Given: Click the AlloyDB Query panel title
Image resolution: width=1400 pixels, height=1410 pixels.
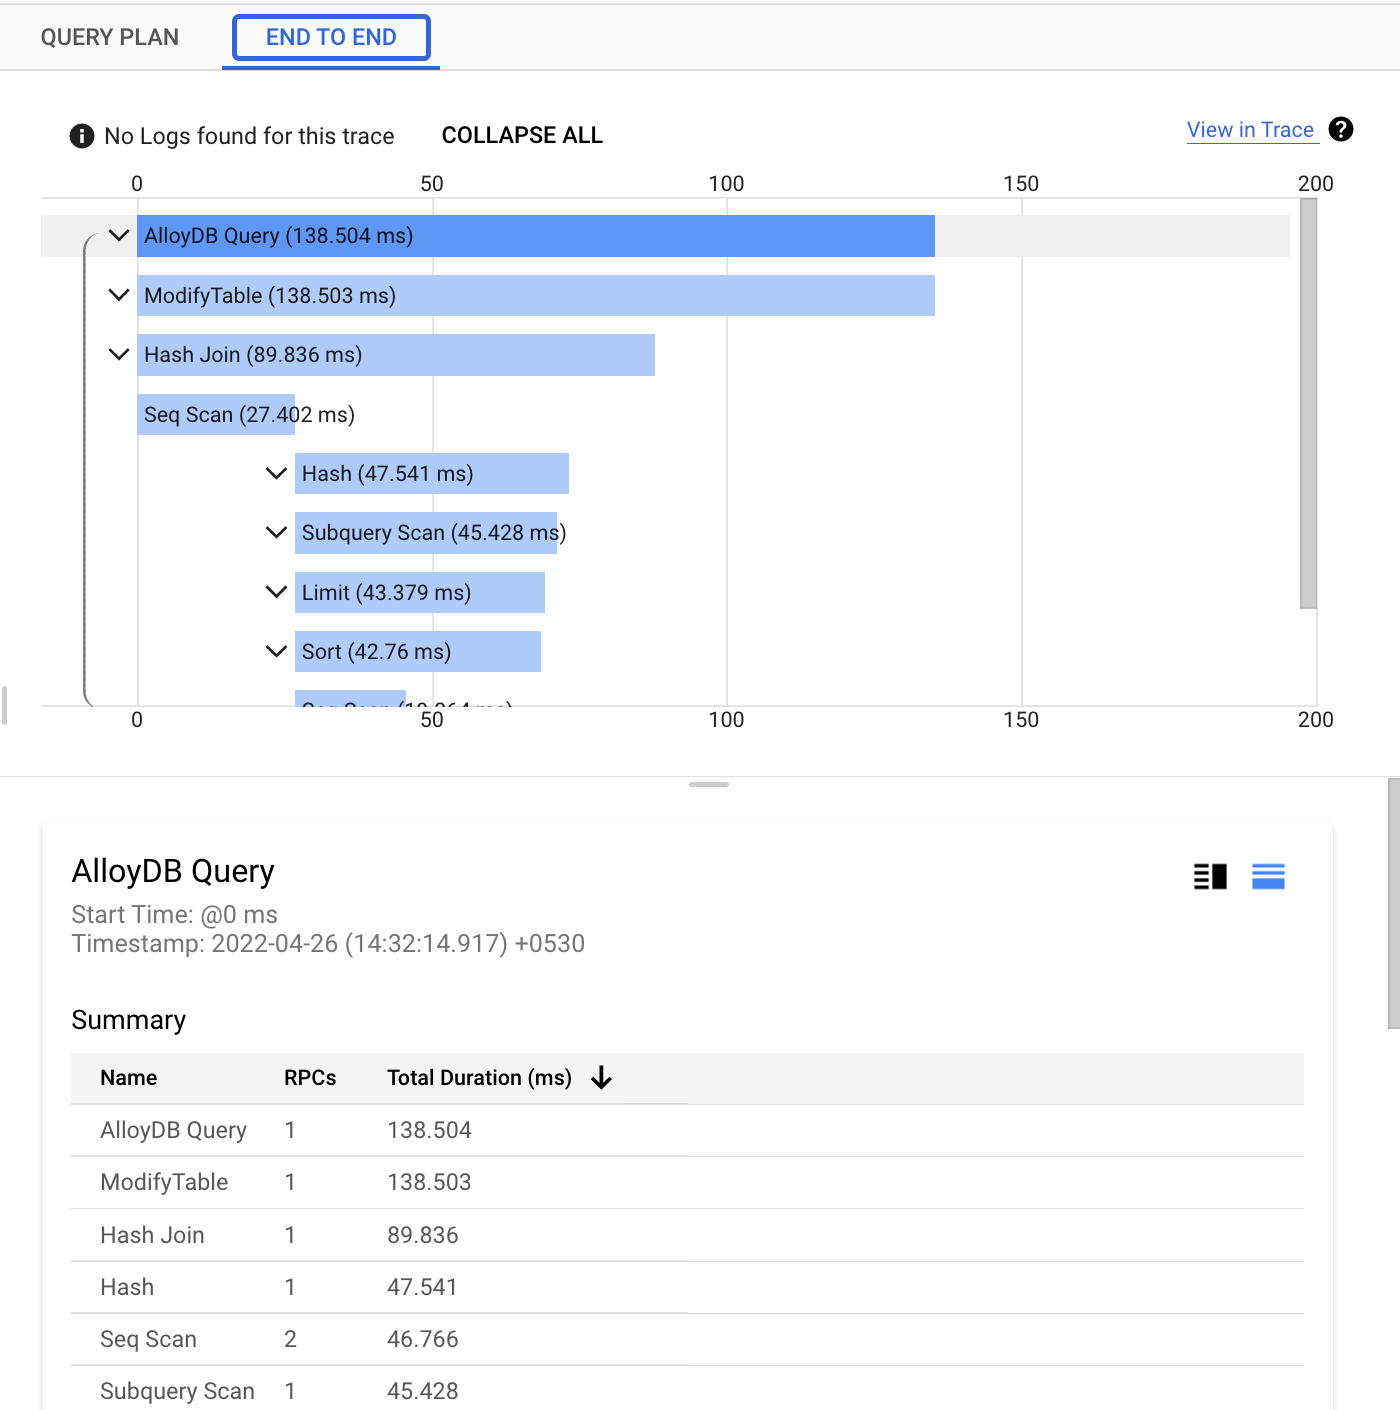Looking at the screenshot, I should click(x=173, y=871).
